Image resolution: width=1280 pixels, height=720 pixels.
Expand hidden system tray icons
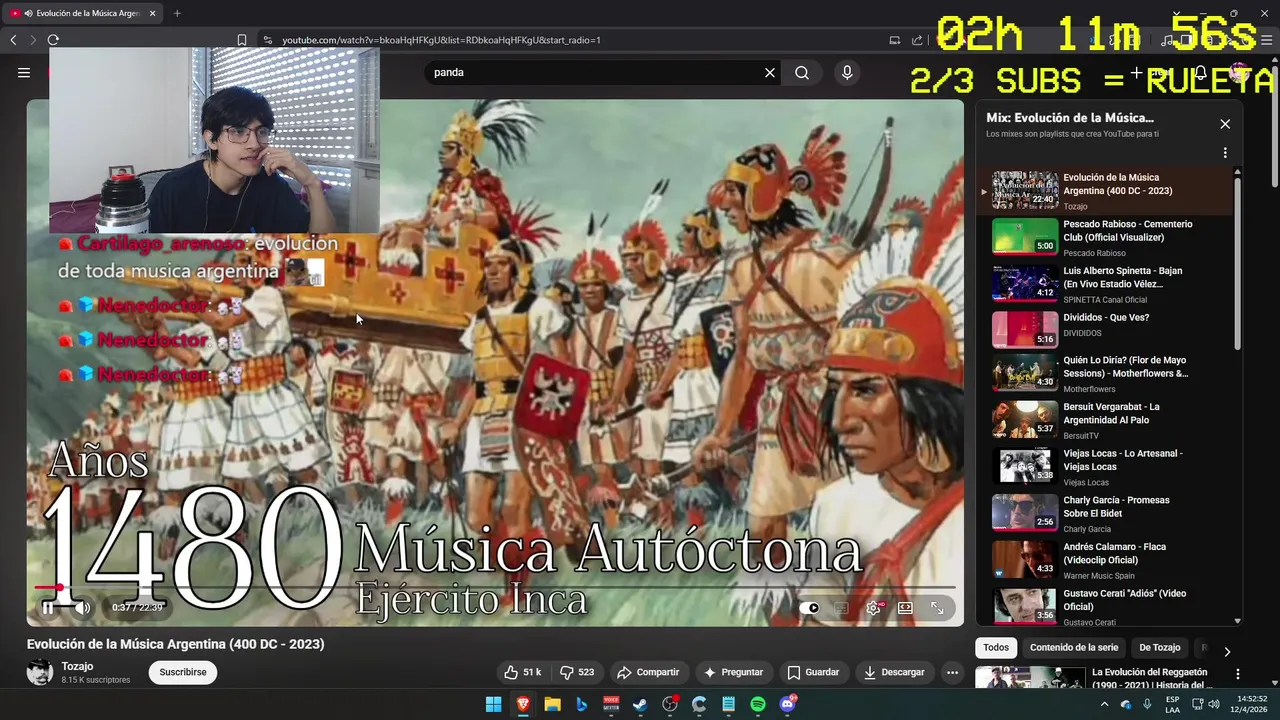[x=1104, y=704]
